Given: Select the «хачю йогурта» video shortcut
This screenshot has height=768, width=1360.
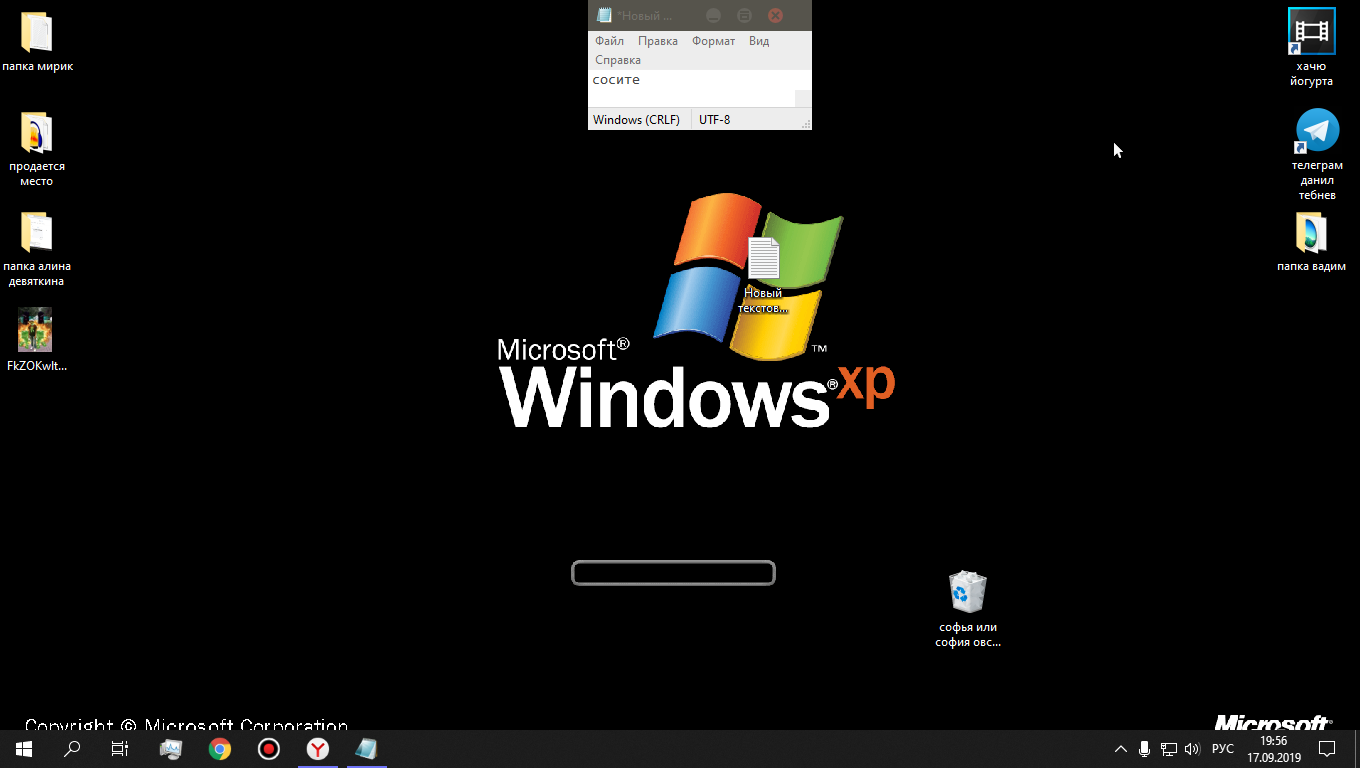Looking at the screenshot, I should tap(1311, 31).
